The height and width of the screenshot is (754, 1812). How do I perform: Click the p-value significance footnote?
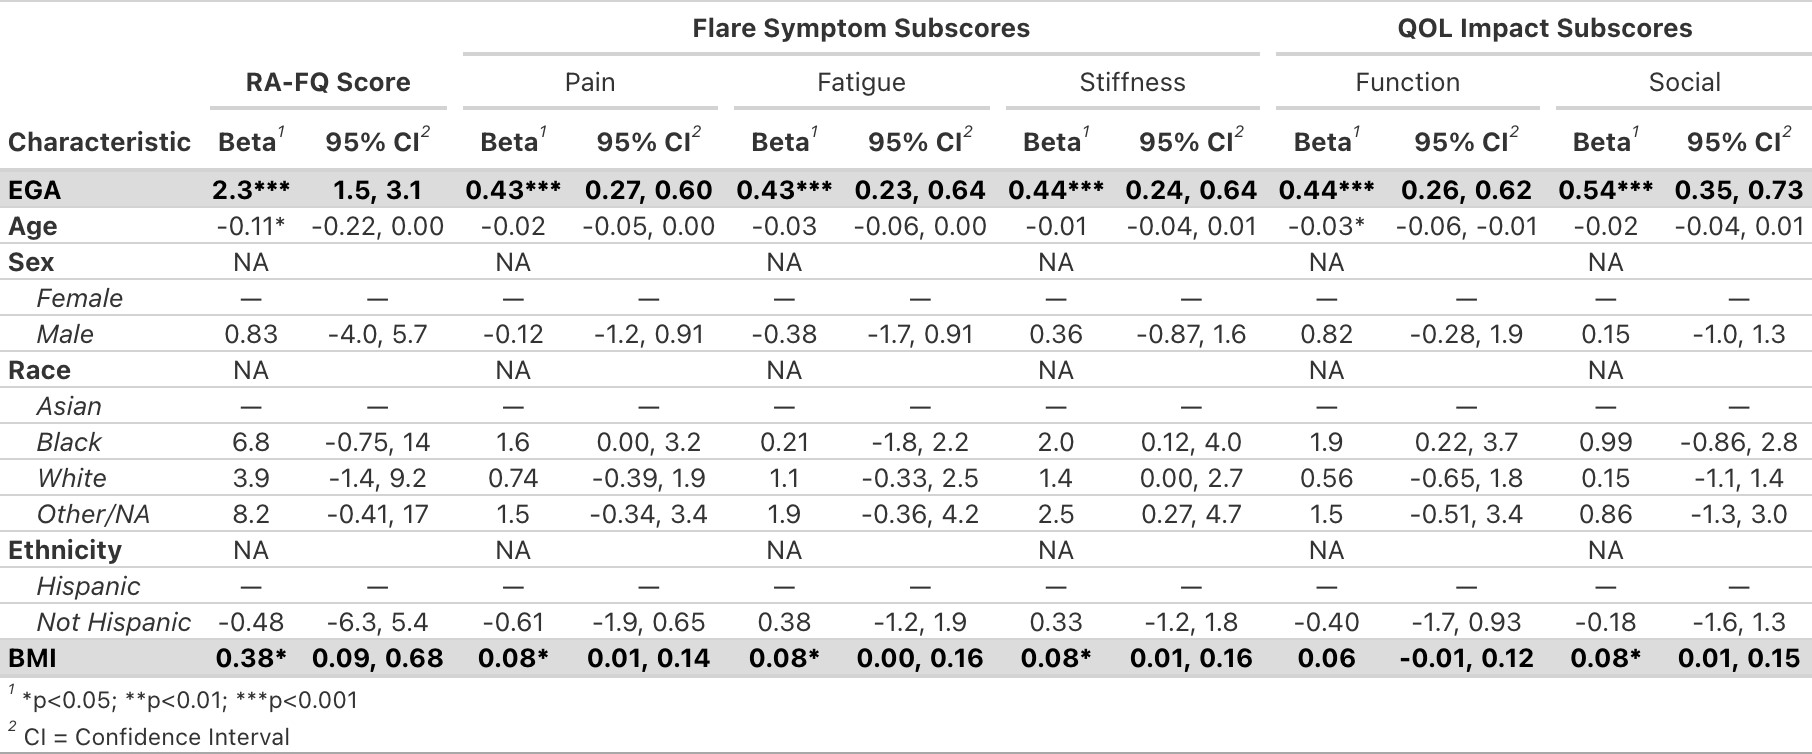click(x=189, y=699)
